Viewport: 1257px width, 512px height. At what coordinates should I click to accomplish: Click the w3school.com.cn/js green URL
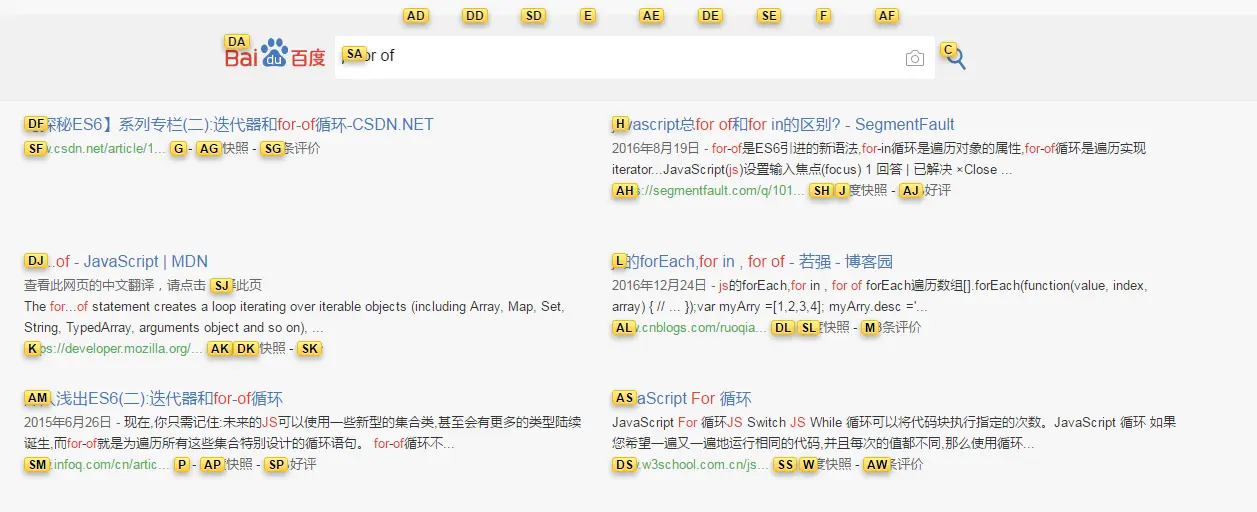691,465
